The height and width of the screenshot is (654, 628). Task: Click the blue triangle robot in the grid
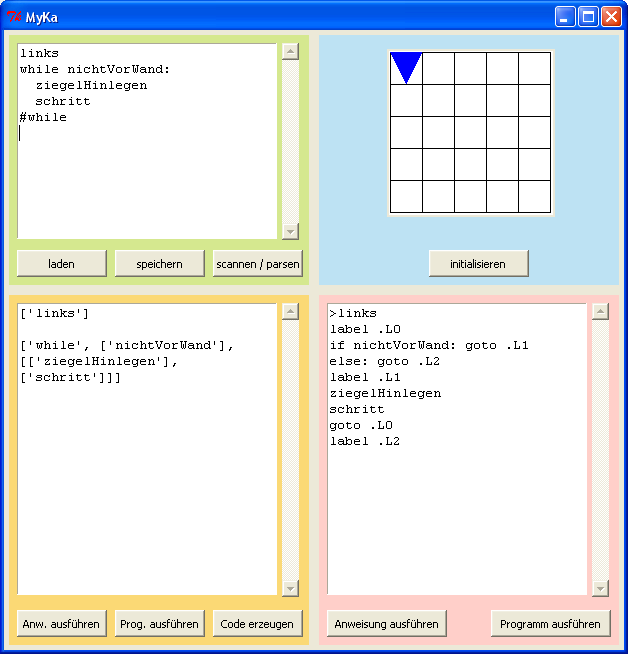tap(406, 67)
